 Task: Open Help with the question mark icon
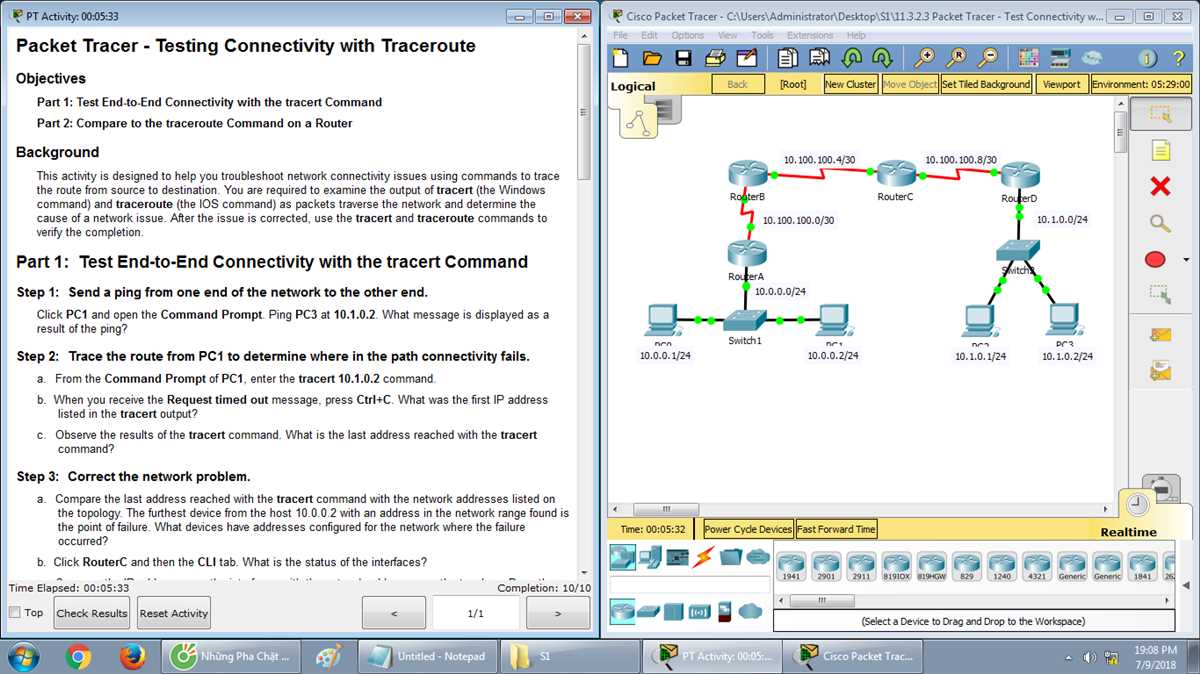(x=1179, y=58)
